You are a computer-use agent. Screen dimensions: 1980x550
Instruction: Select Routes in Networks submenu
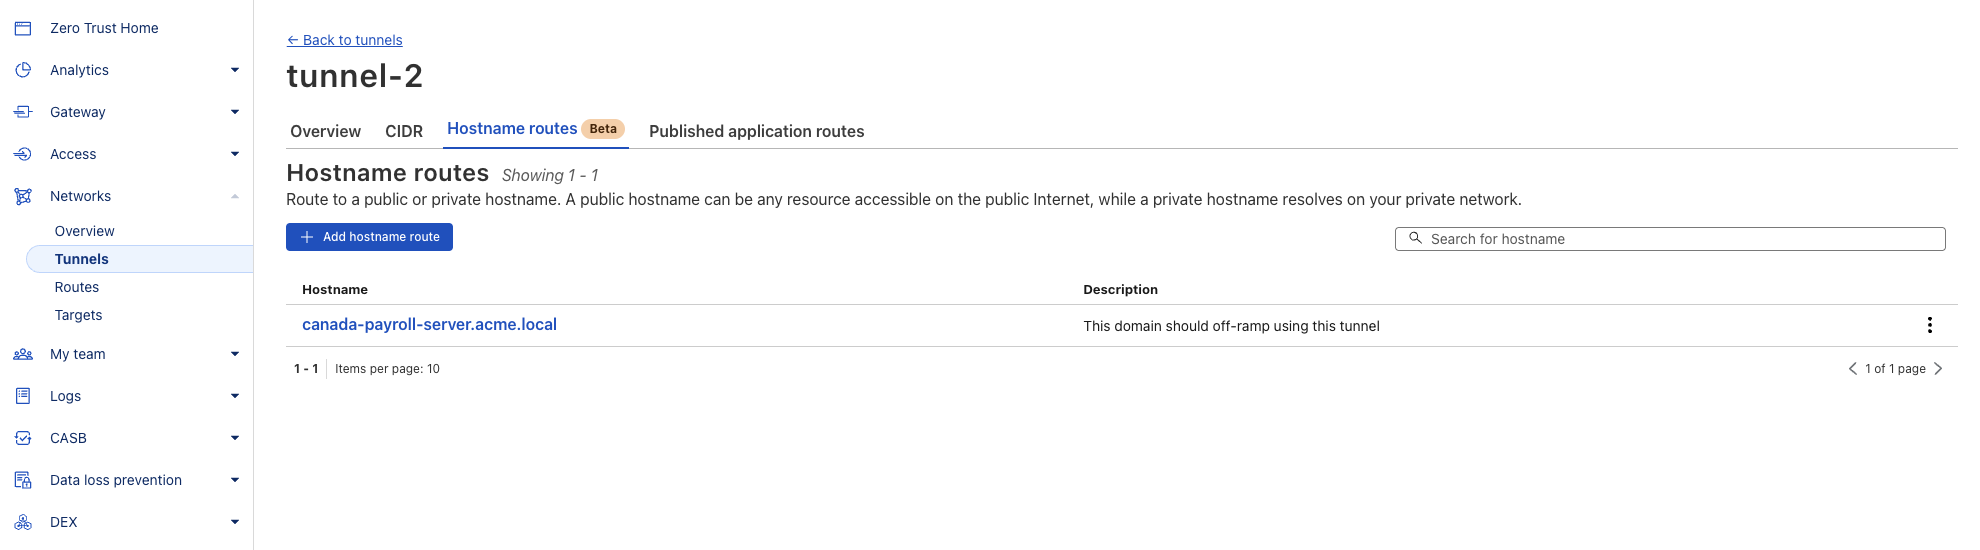click(77, 287)
